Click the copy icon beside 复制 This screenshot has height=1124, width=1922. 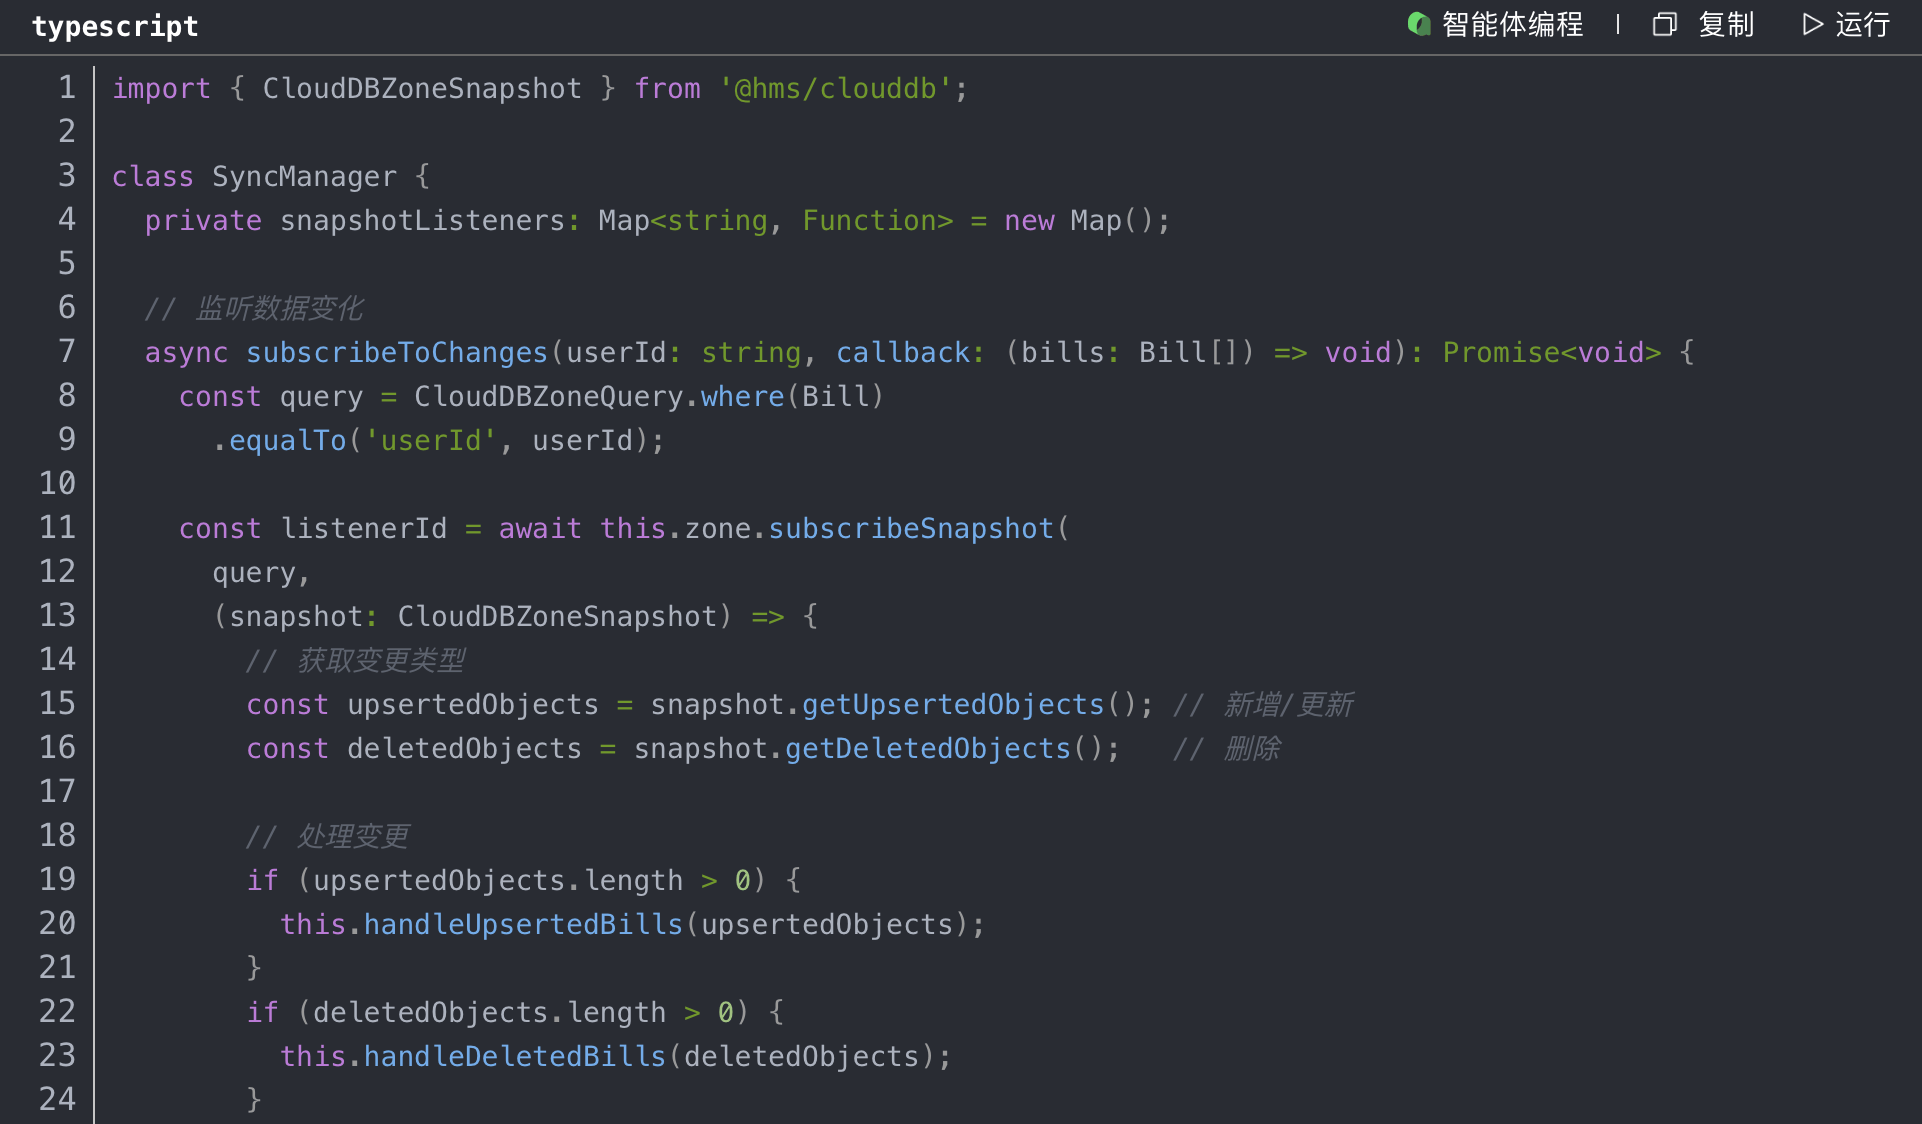pos(1664,24)
